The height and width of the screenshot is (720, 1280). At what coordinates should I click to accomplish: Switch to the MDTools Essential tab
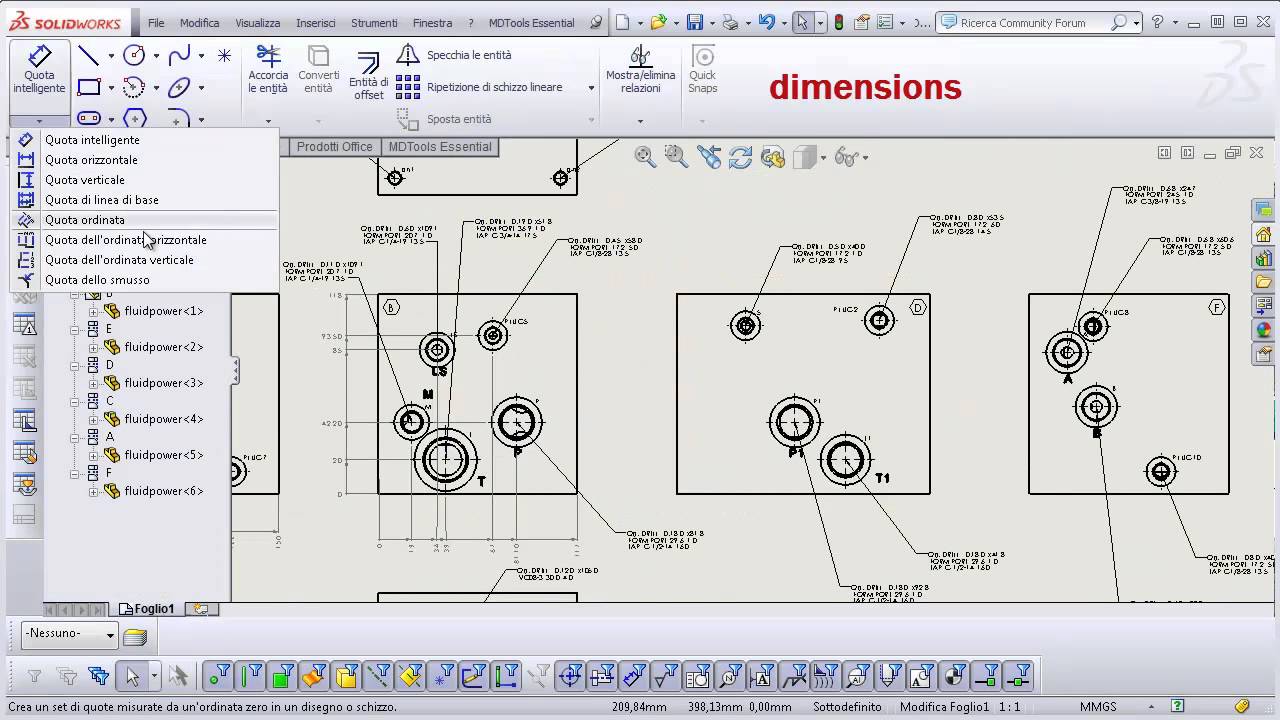pos(439,147)
